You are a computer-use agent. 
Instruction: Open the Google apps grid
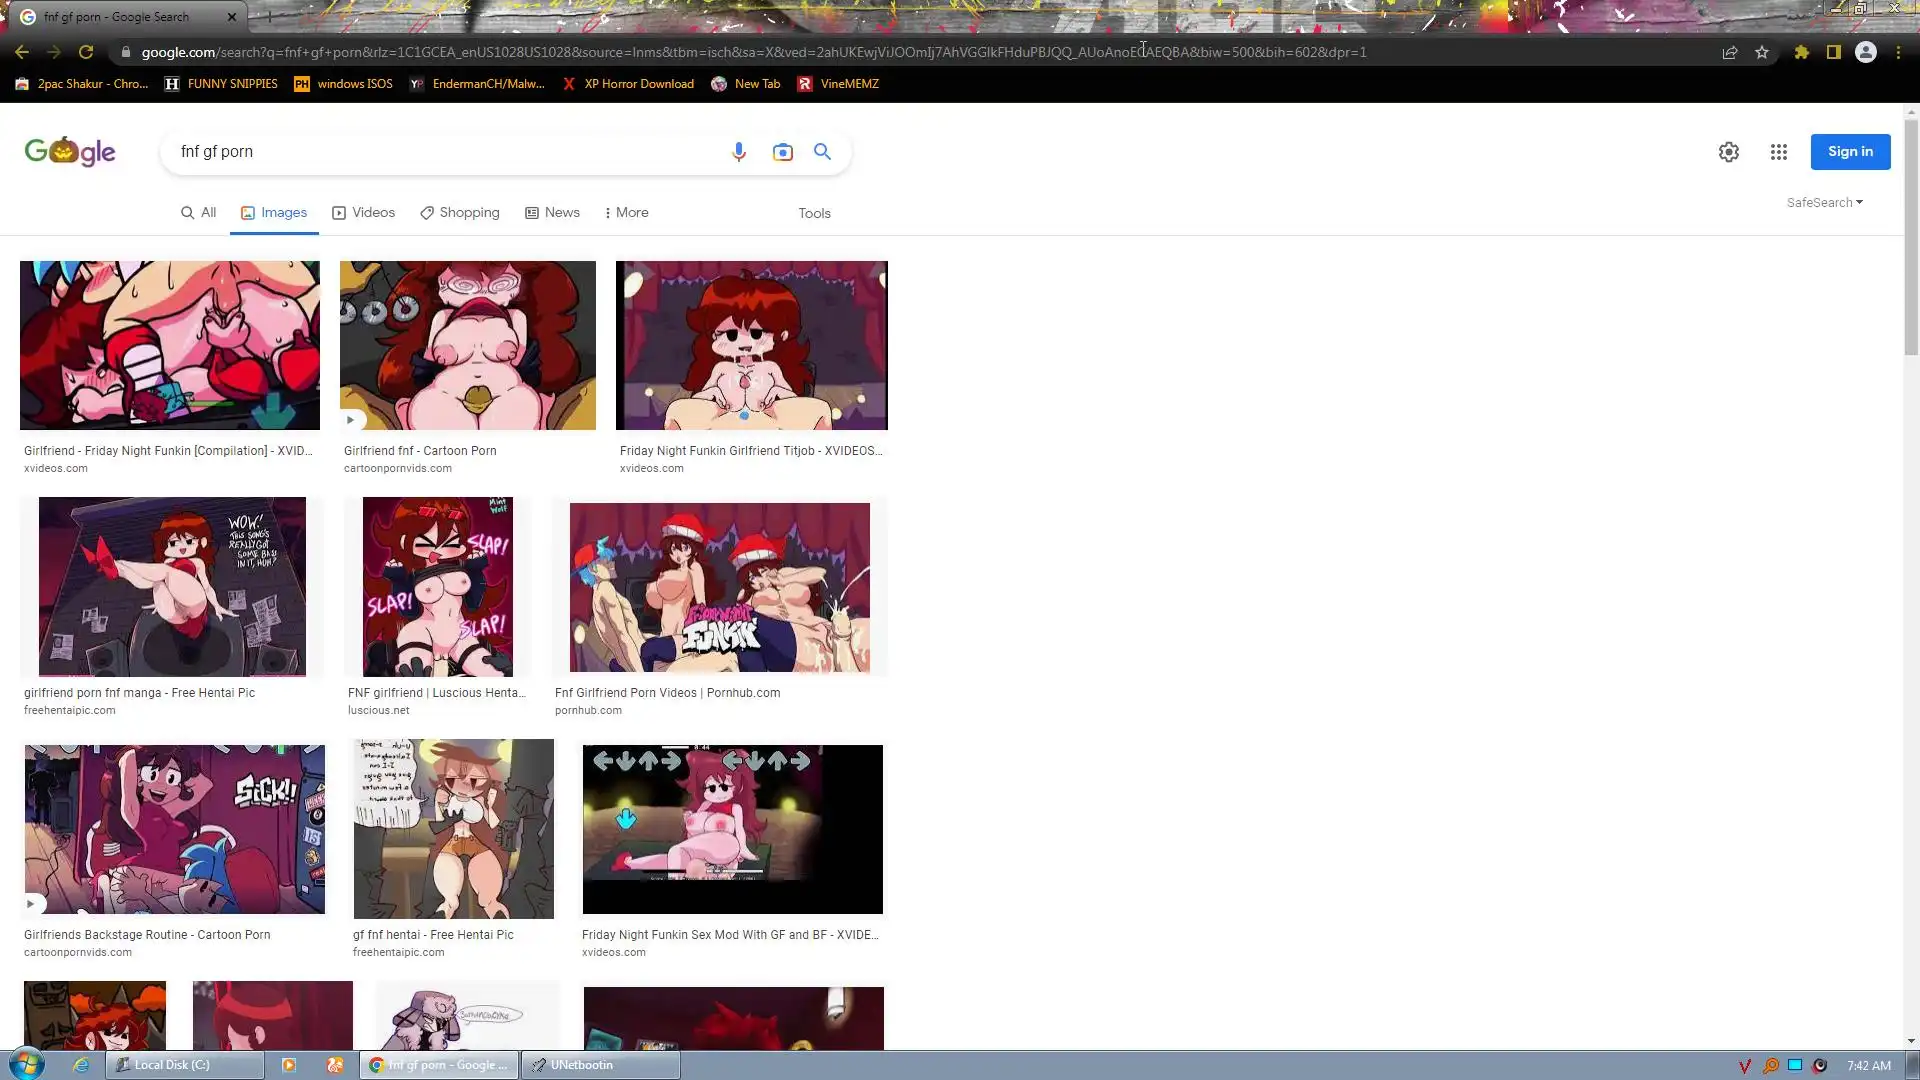[x=1778, y=152]
